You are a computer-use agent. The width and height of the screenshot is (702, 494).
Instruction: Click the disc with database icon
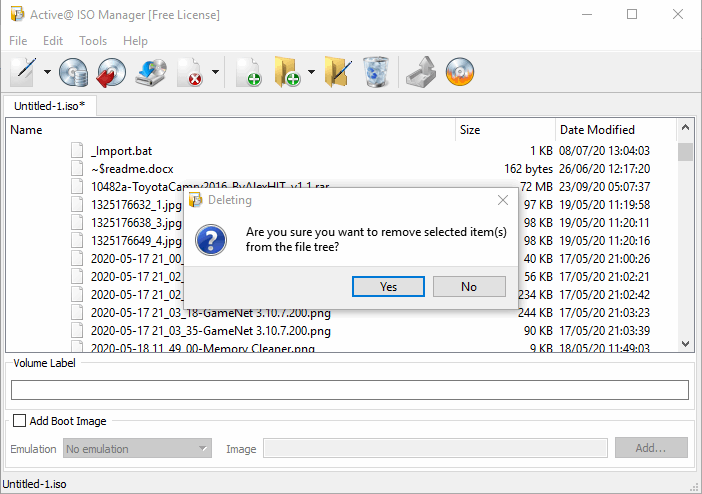(73, 72)
